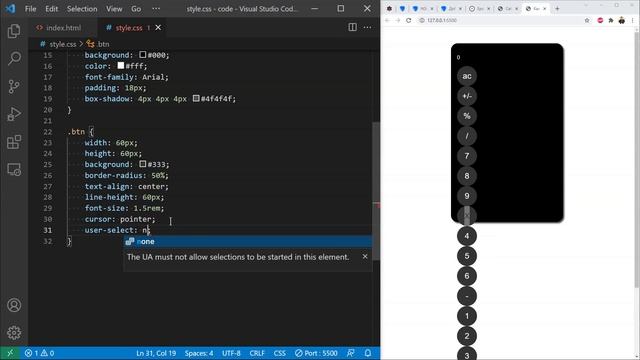Click the 8 calculator button
640x360 pixels.
pos(467,176)
